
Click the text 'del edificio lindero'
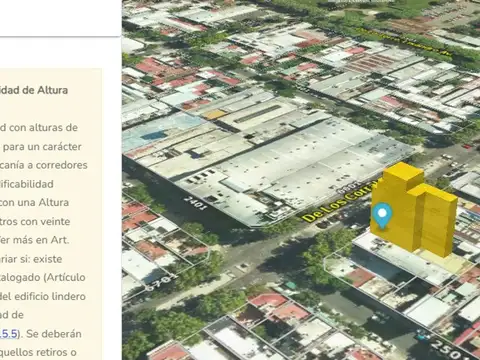[43, 296]
